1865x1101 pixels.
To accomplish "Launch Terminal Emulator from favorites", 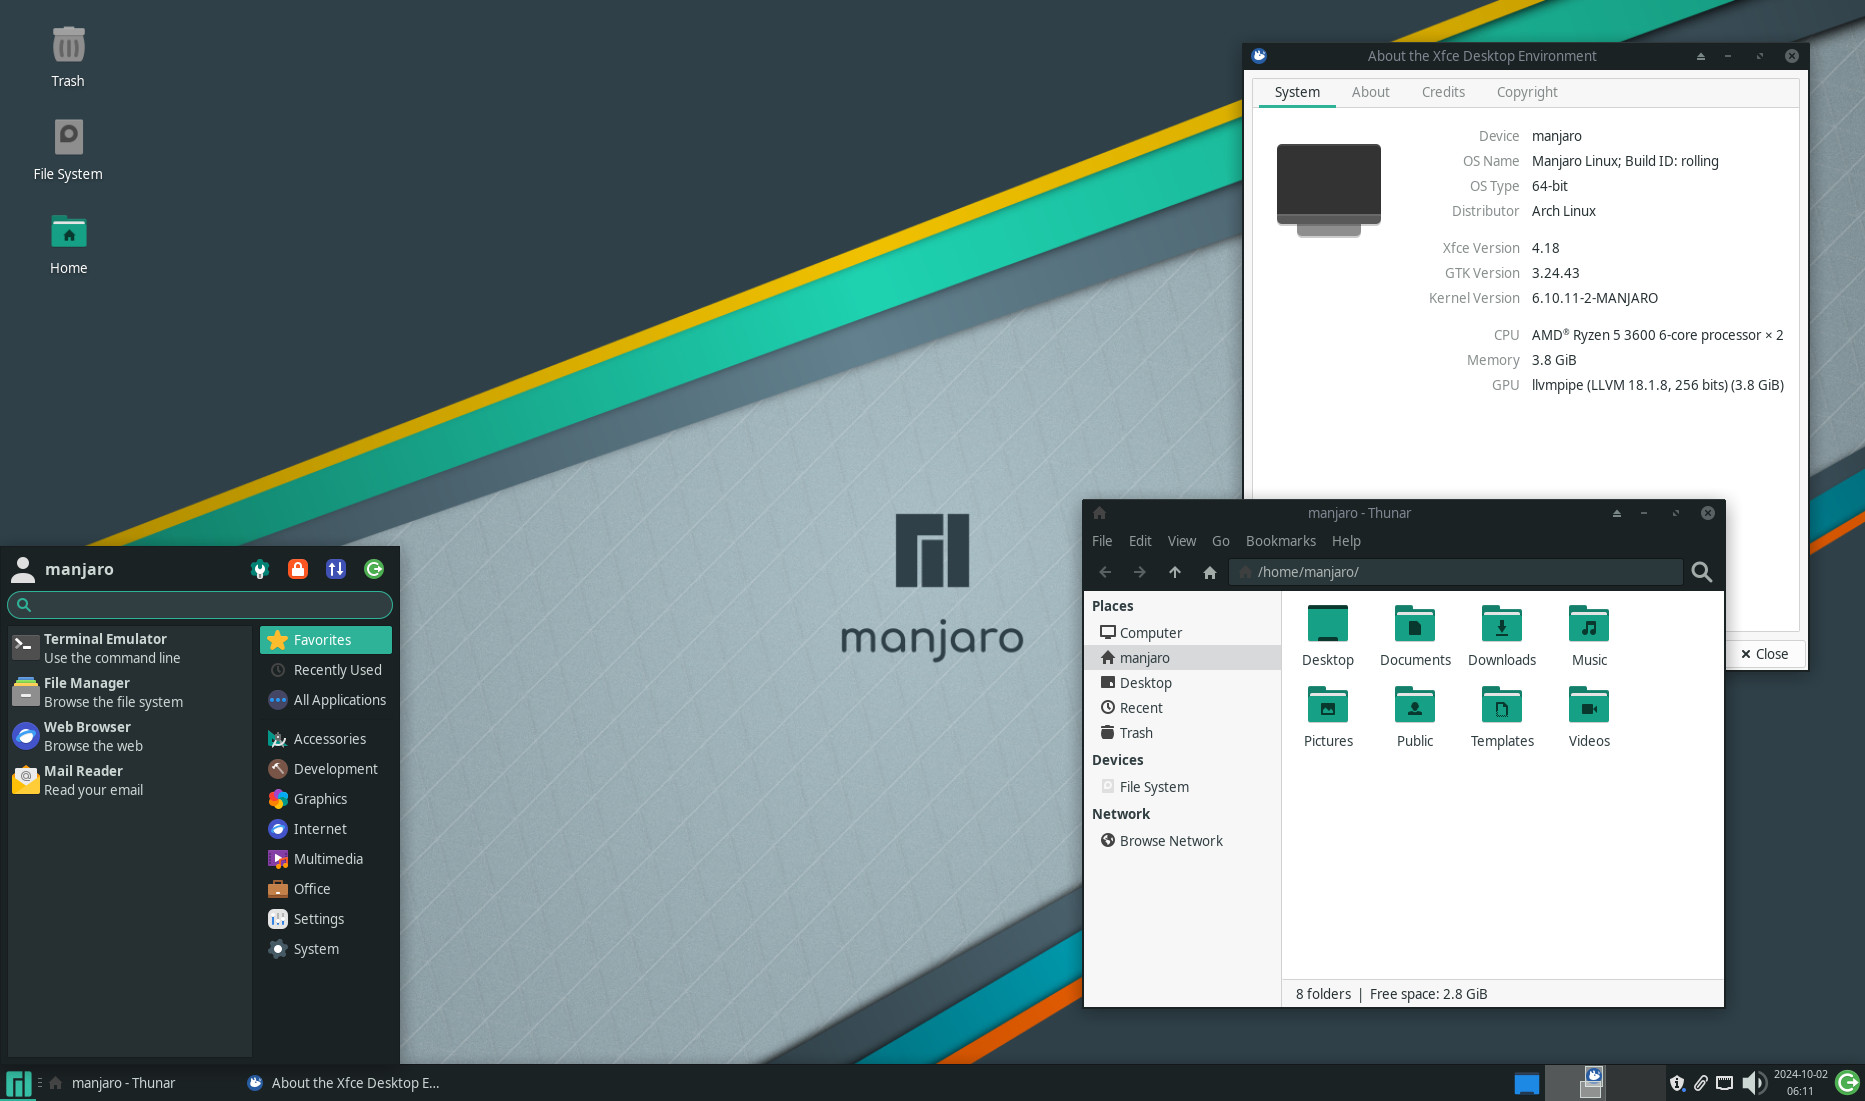I will click(x=128, y=648).
